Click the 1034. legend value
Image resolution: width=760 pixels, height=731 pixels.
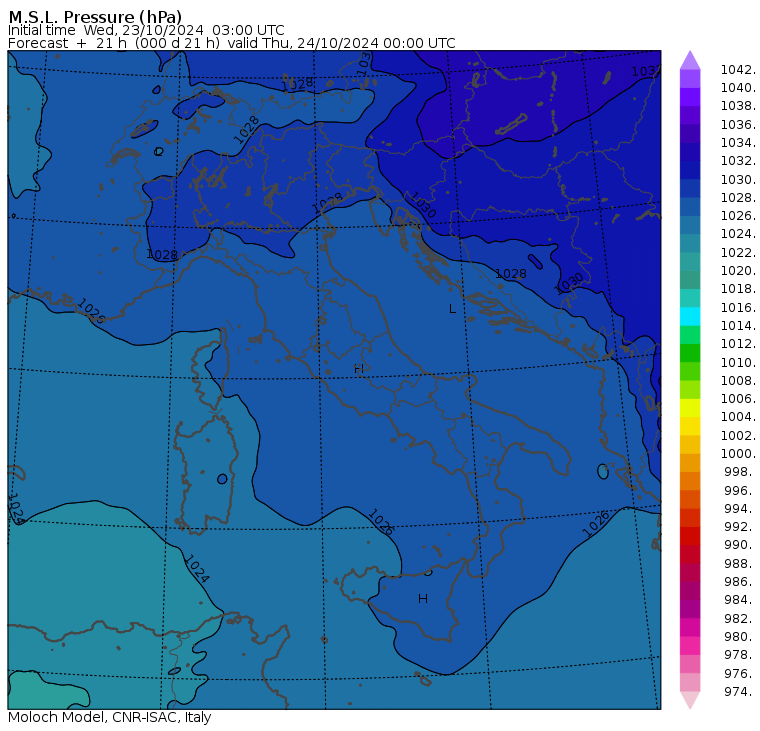click(x=738, y=143)
